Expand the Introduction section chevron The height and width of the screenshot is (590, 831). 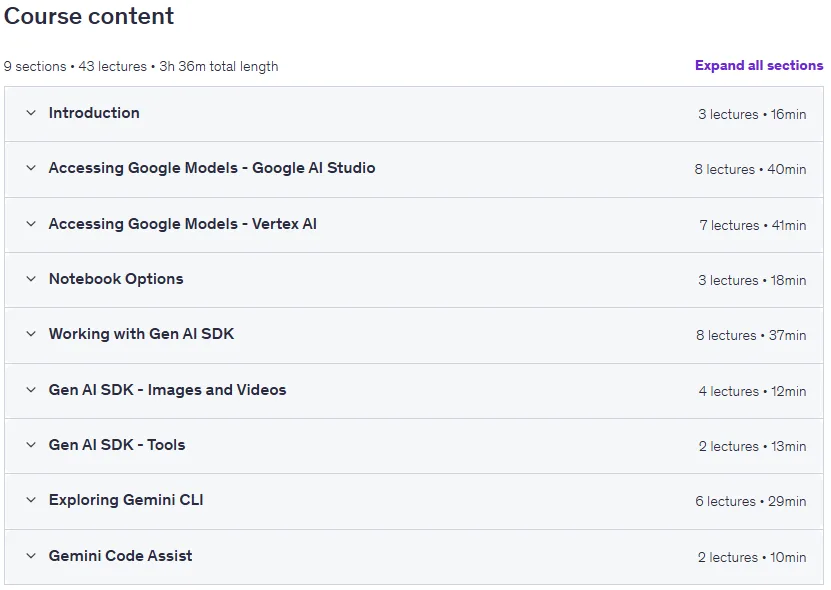[x=31, y=113]
